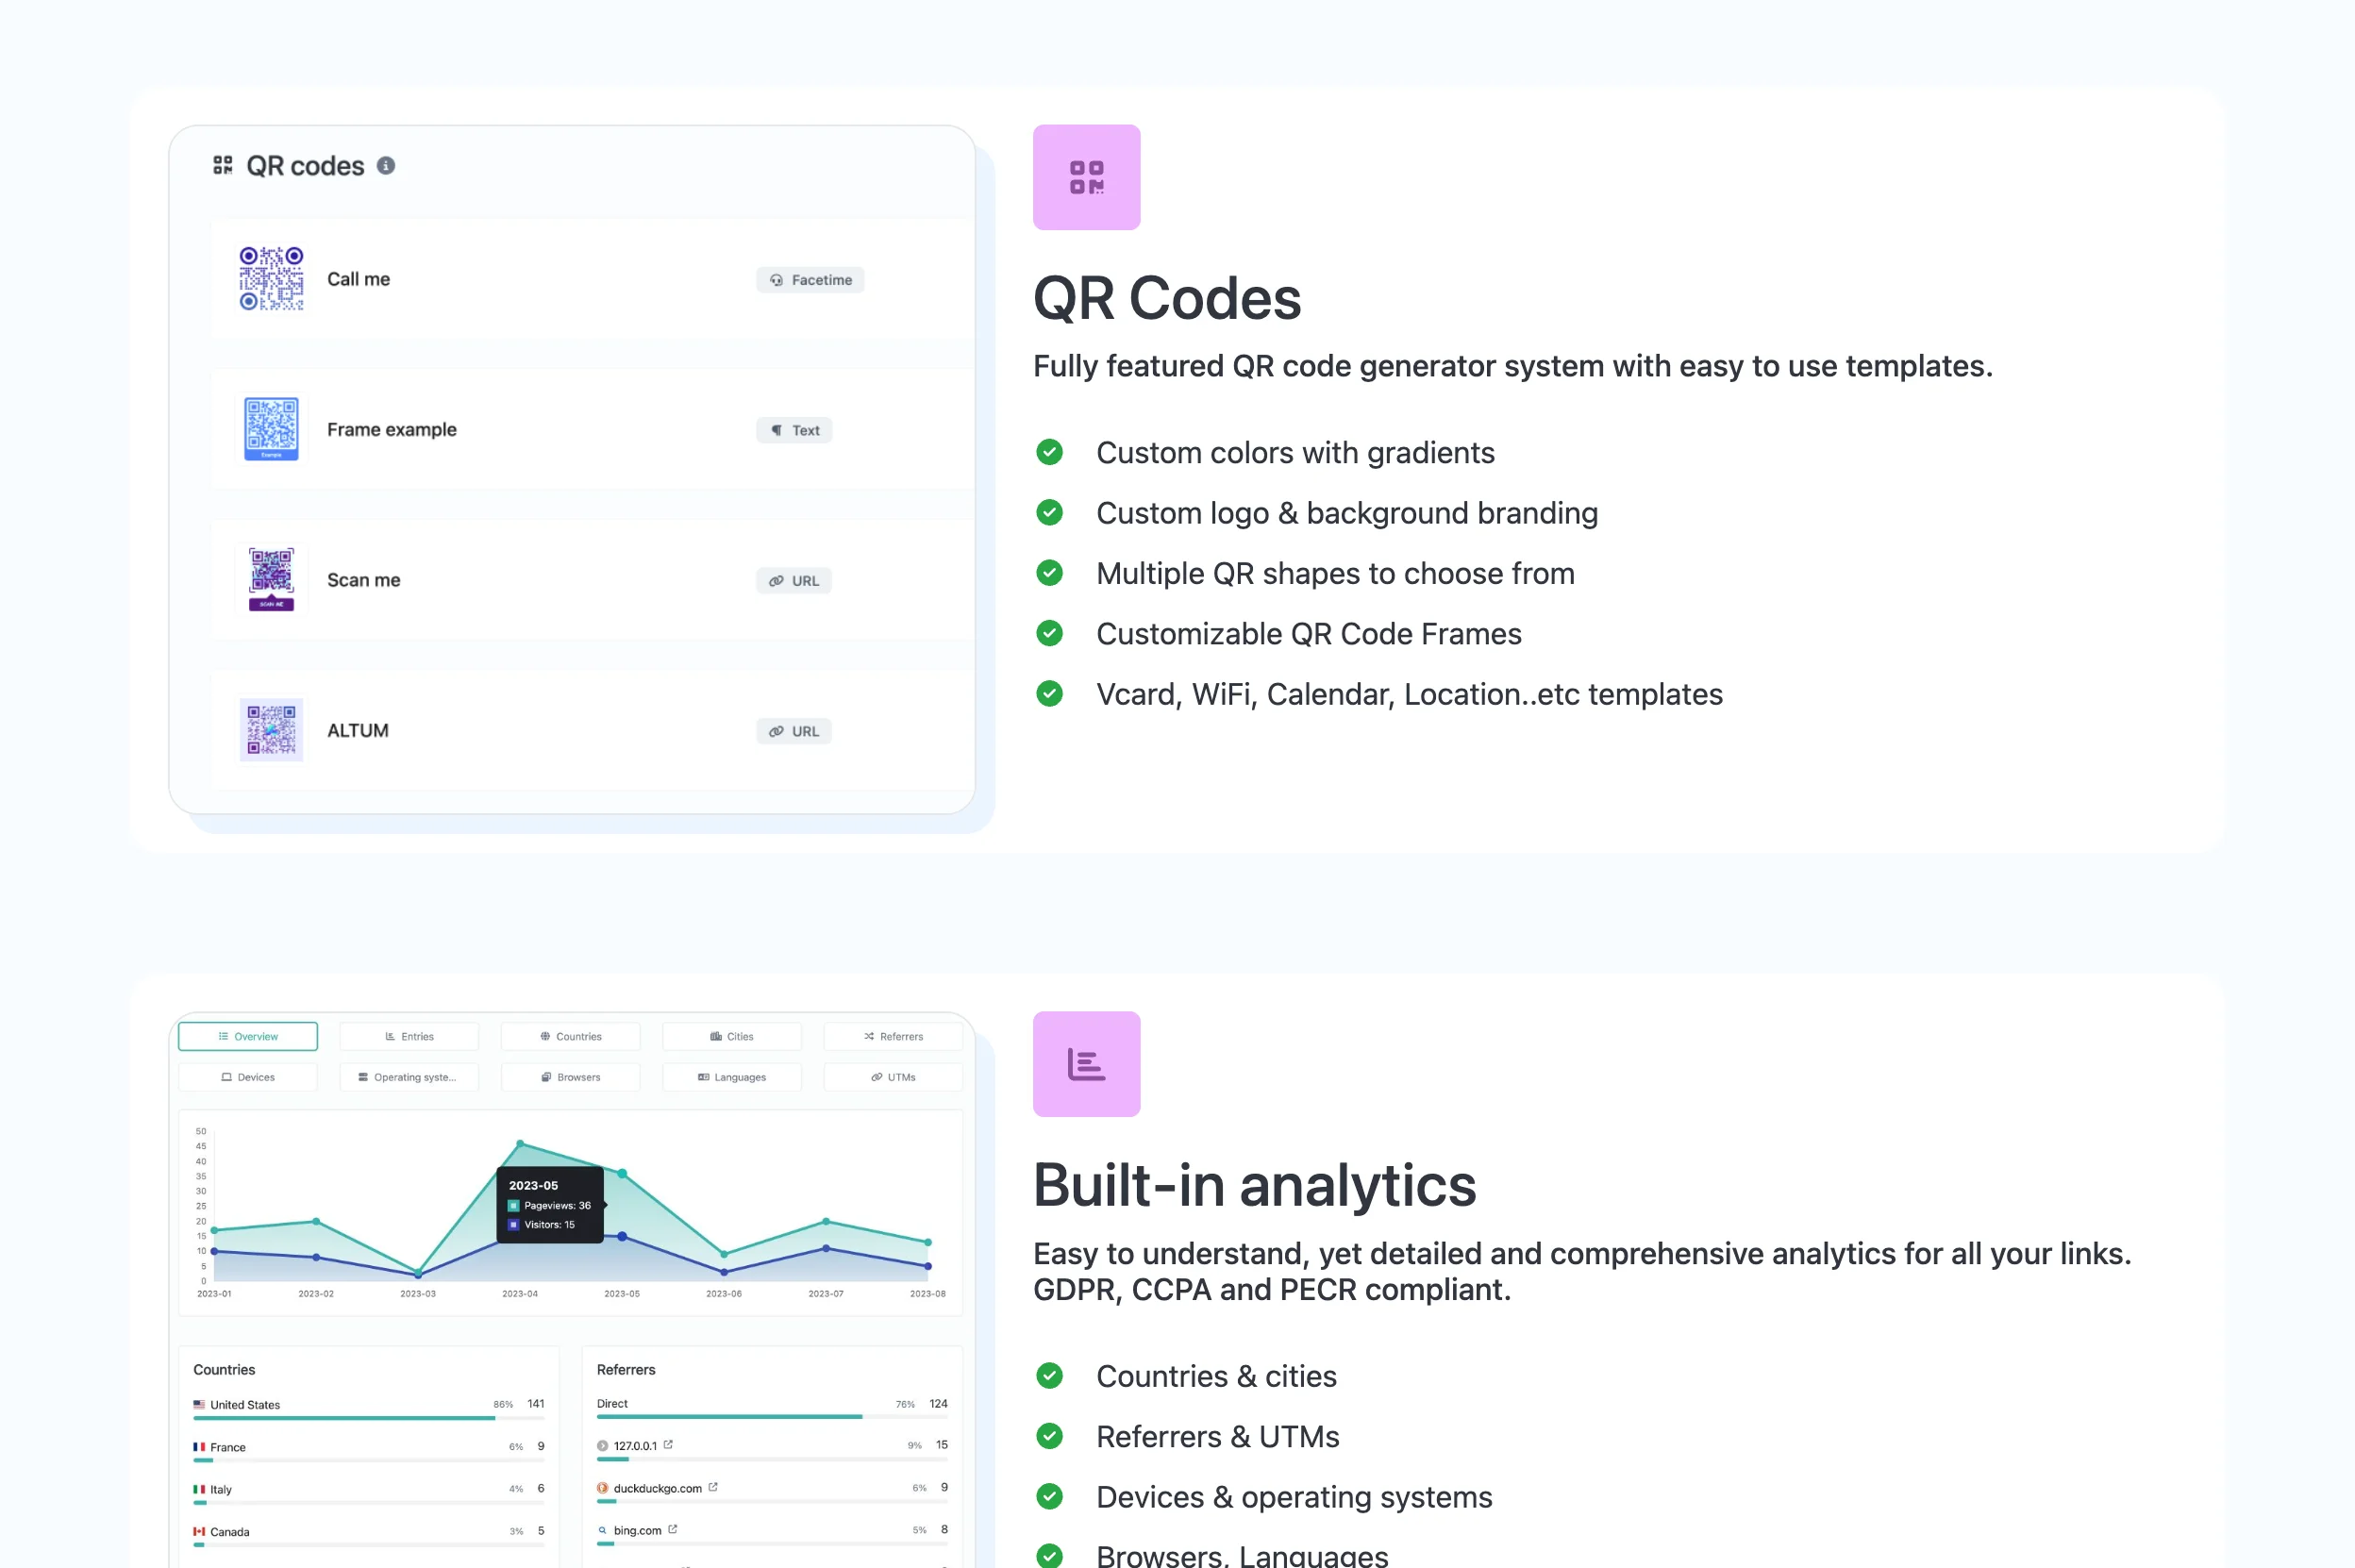
Task: Switch to the Entries tab
Action: coord(409,1036)
